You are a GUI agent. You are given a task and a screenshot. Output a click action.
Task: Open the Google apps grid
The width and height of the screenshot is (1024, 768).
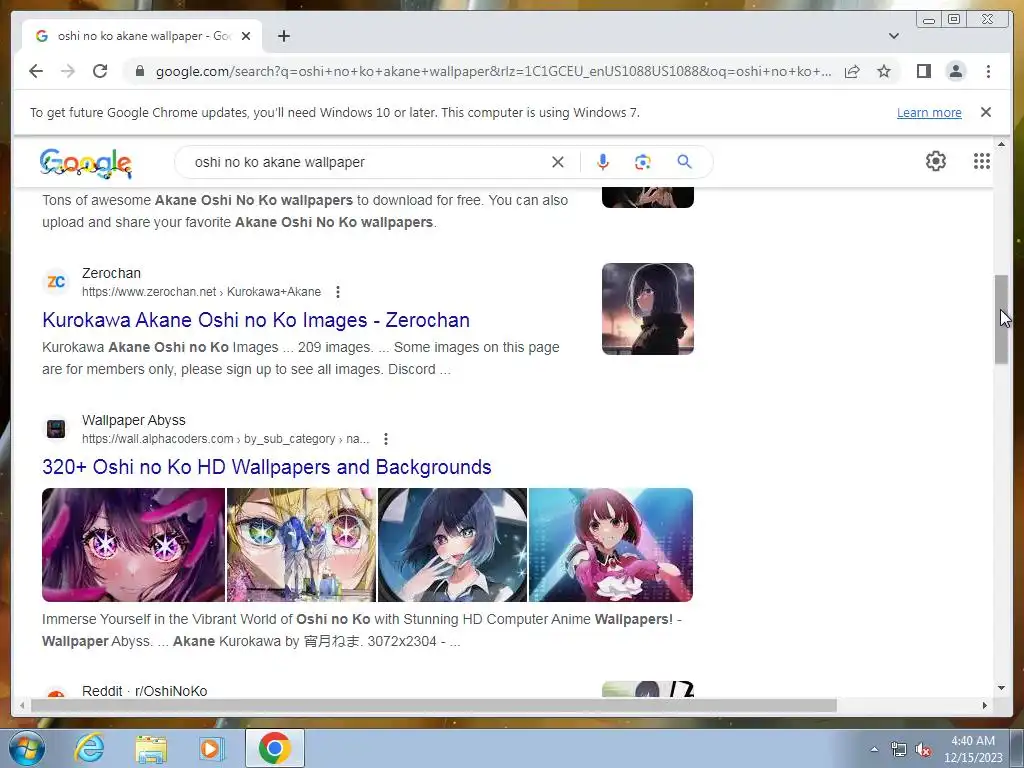pyautogui.click(x=982, y=161)
